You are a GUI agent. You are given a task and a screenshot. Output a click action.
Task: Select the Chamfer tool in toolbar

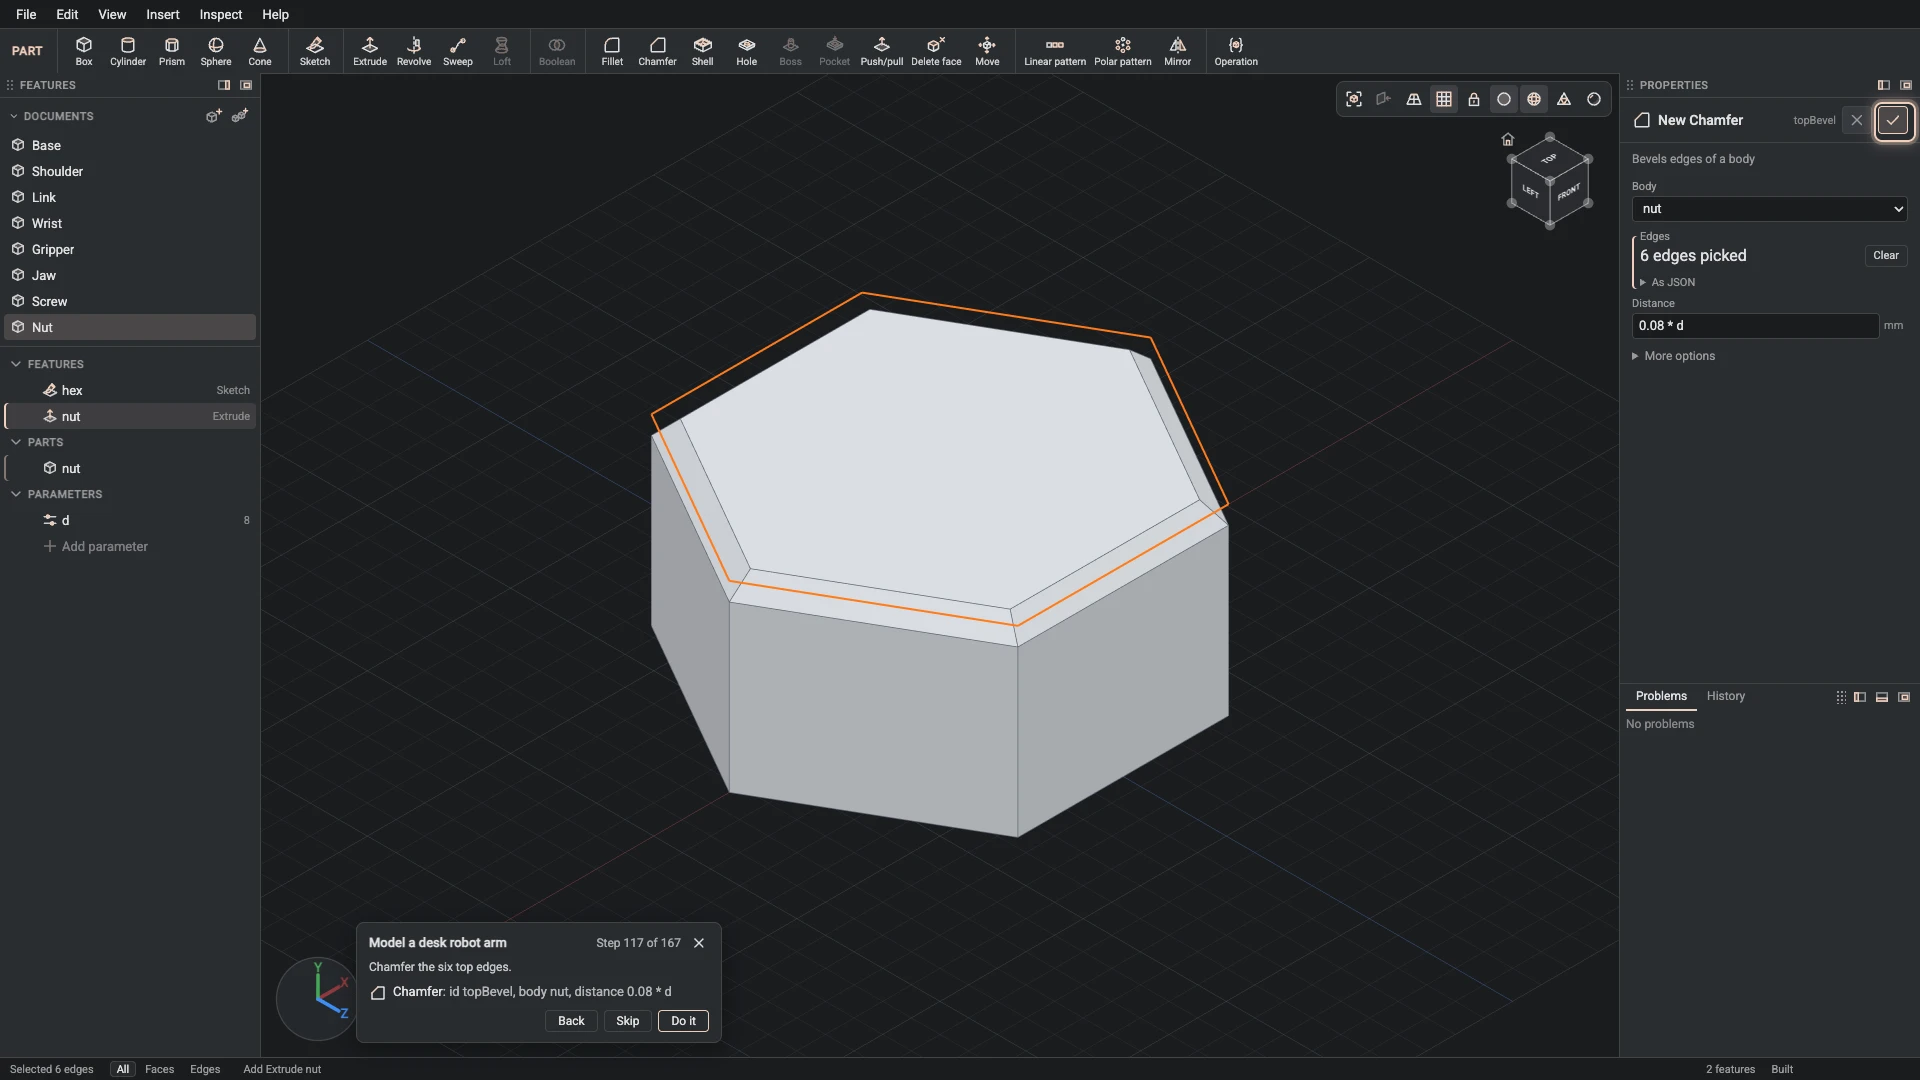coord(657,51)
